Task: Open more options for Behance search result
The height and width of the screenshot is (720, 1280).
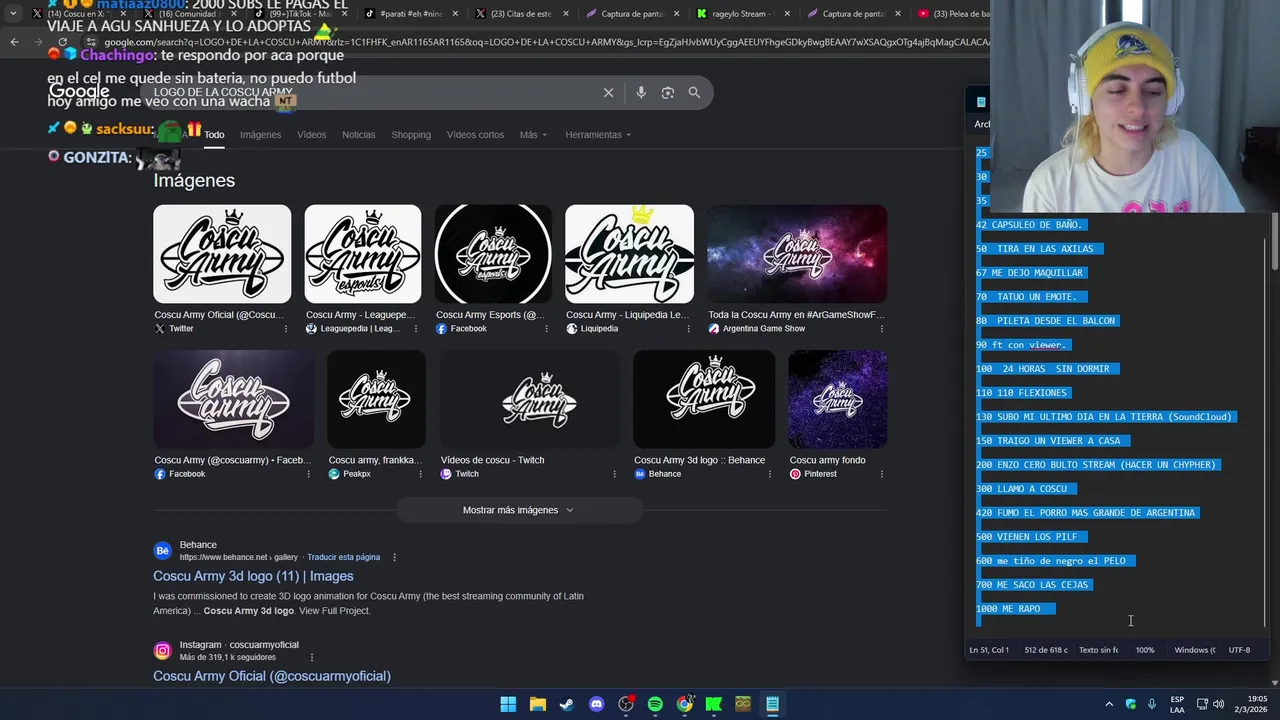Action: (x=394, y=557)
